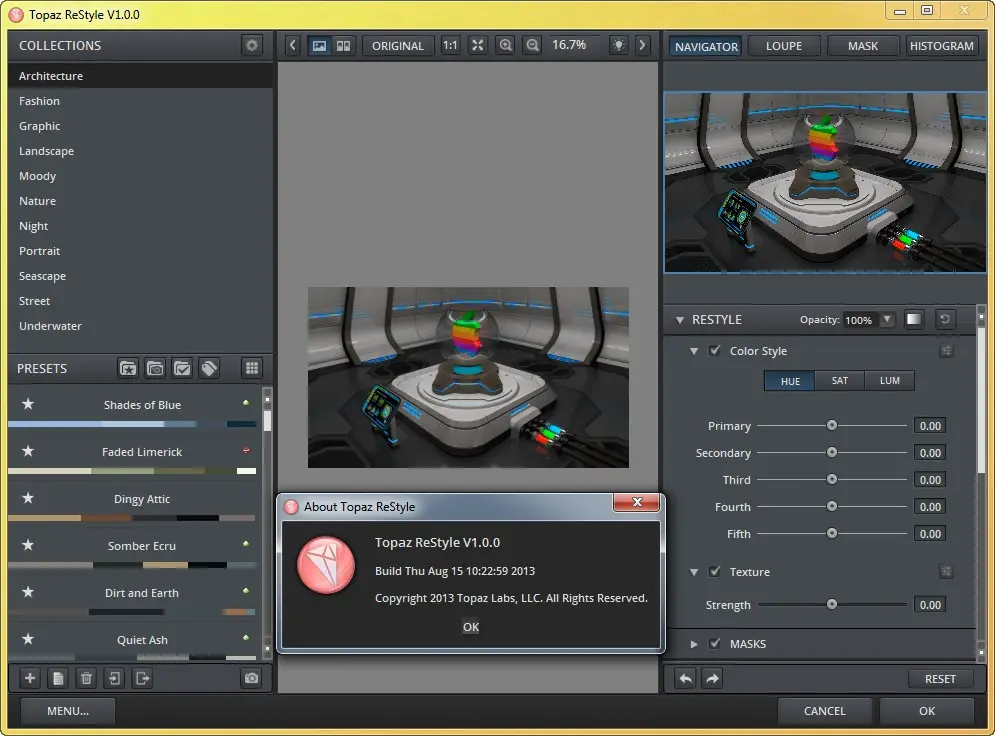Fit the image to the preview window
Image resolution: width=995 pixels, height=736 pixels.
point(478,45)
